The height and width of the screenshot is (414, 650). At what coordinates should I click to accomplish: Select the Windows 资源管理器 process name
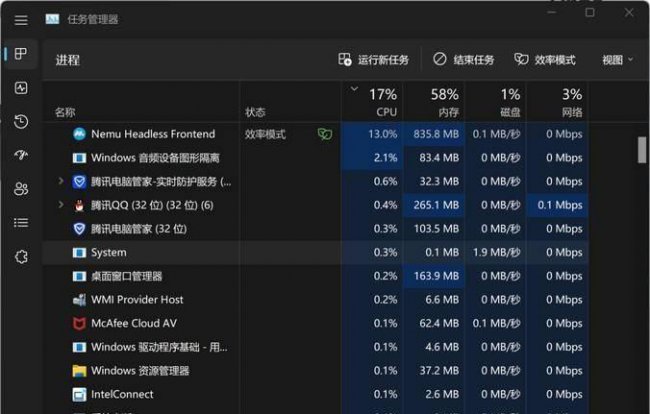(x=140, y=371)
